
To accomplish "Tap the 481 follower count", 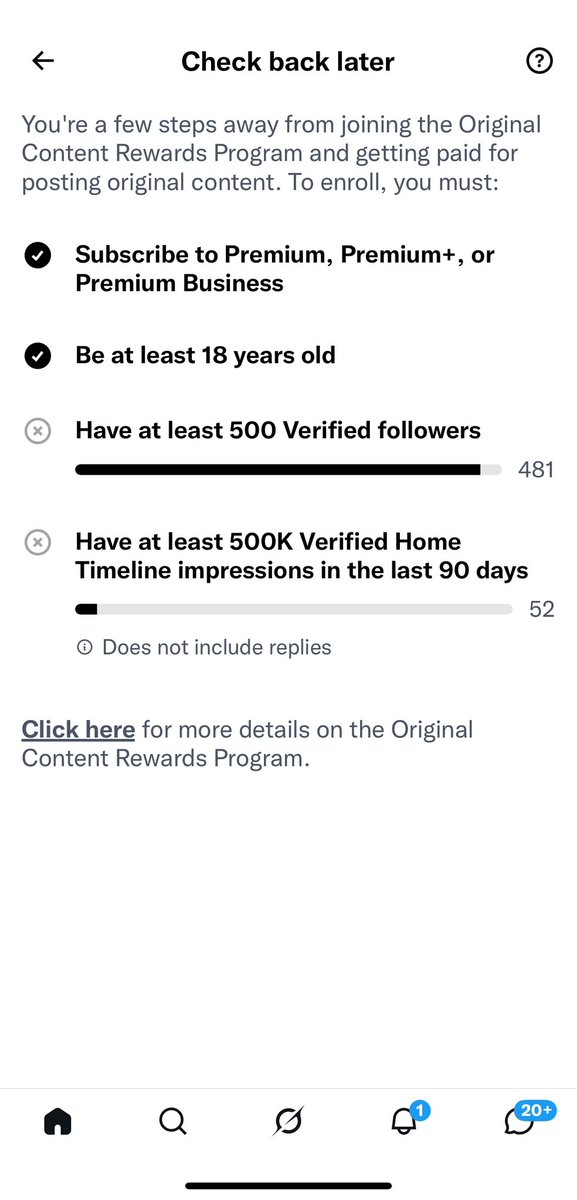I will [536, 469].
